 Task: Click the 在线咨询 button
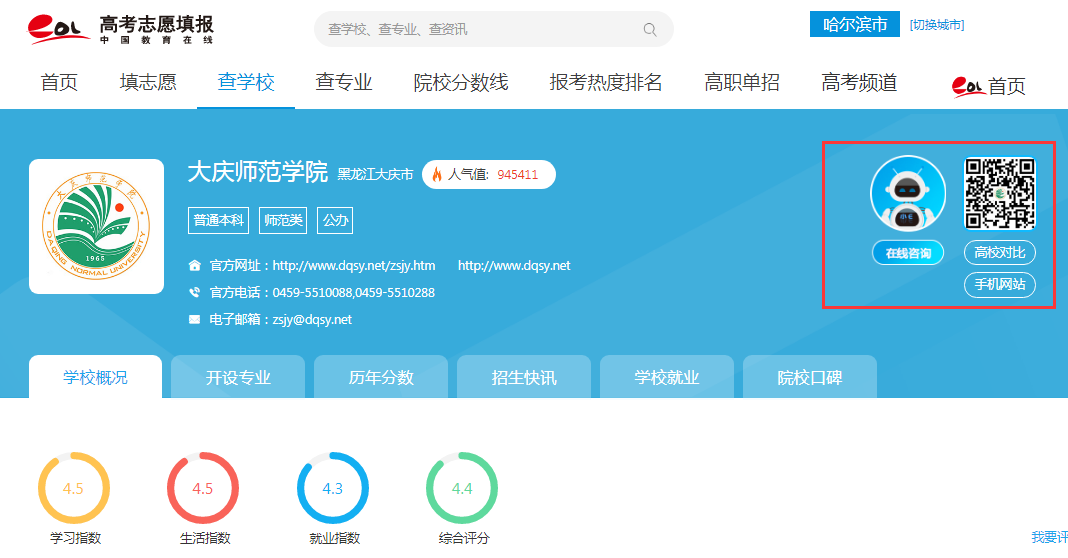pos(908,253)
